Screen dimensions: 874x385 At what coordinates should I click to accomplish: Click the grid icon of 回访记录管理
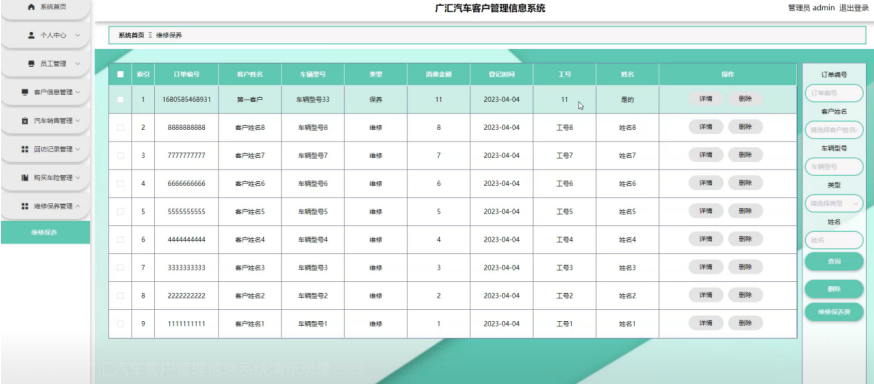(25, 149)
